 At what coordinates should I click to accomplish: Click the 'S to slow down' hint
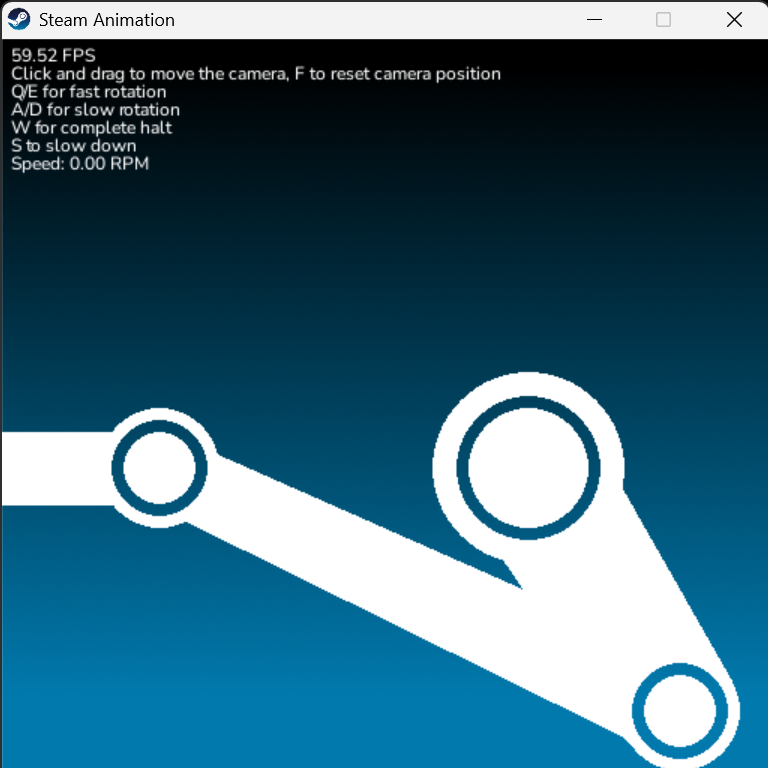(x=74, y=145)
